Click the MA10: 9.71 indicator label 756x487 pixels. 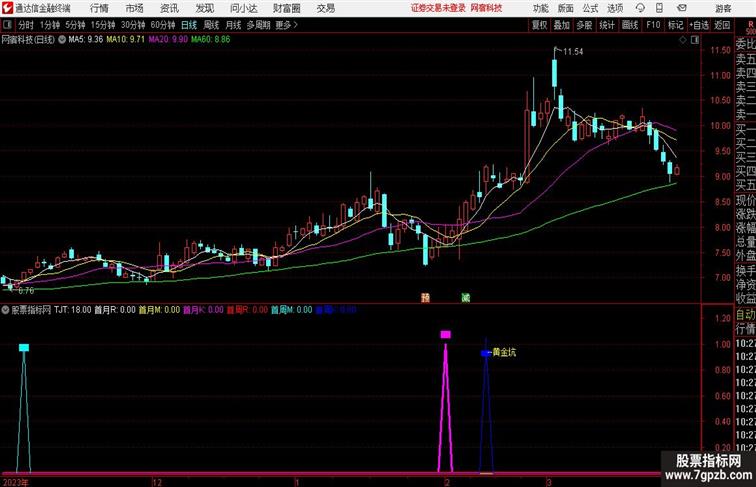(125, 40)
